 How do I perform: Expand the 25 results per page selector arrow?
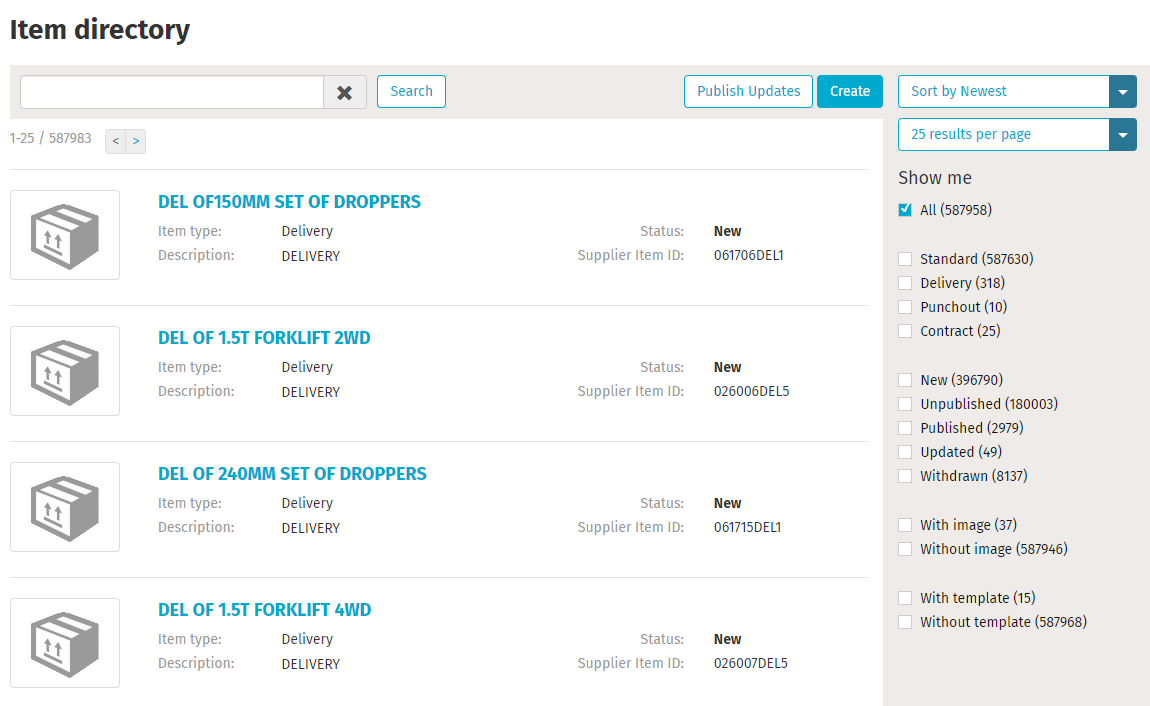1123,134
